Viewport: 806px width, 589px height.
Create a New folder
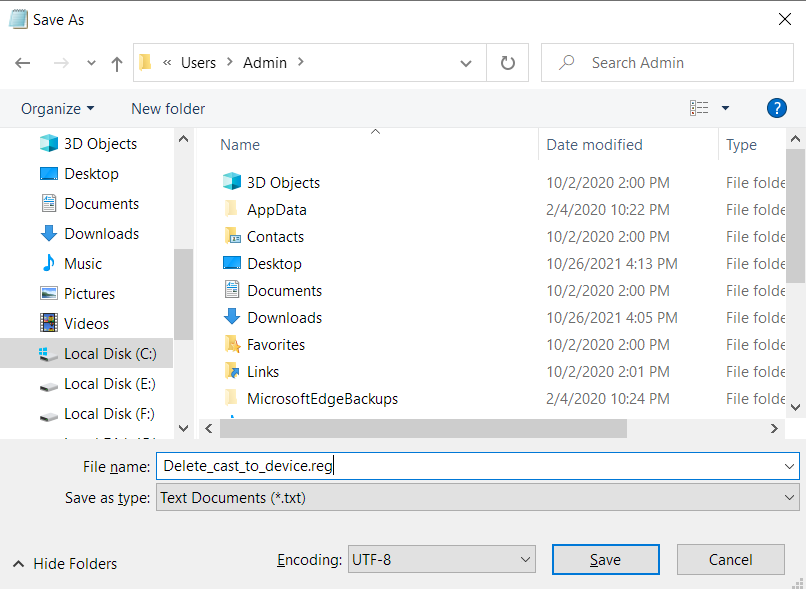pos(167,108)
